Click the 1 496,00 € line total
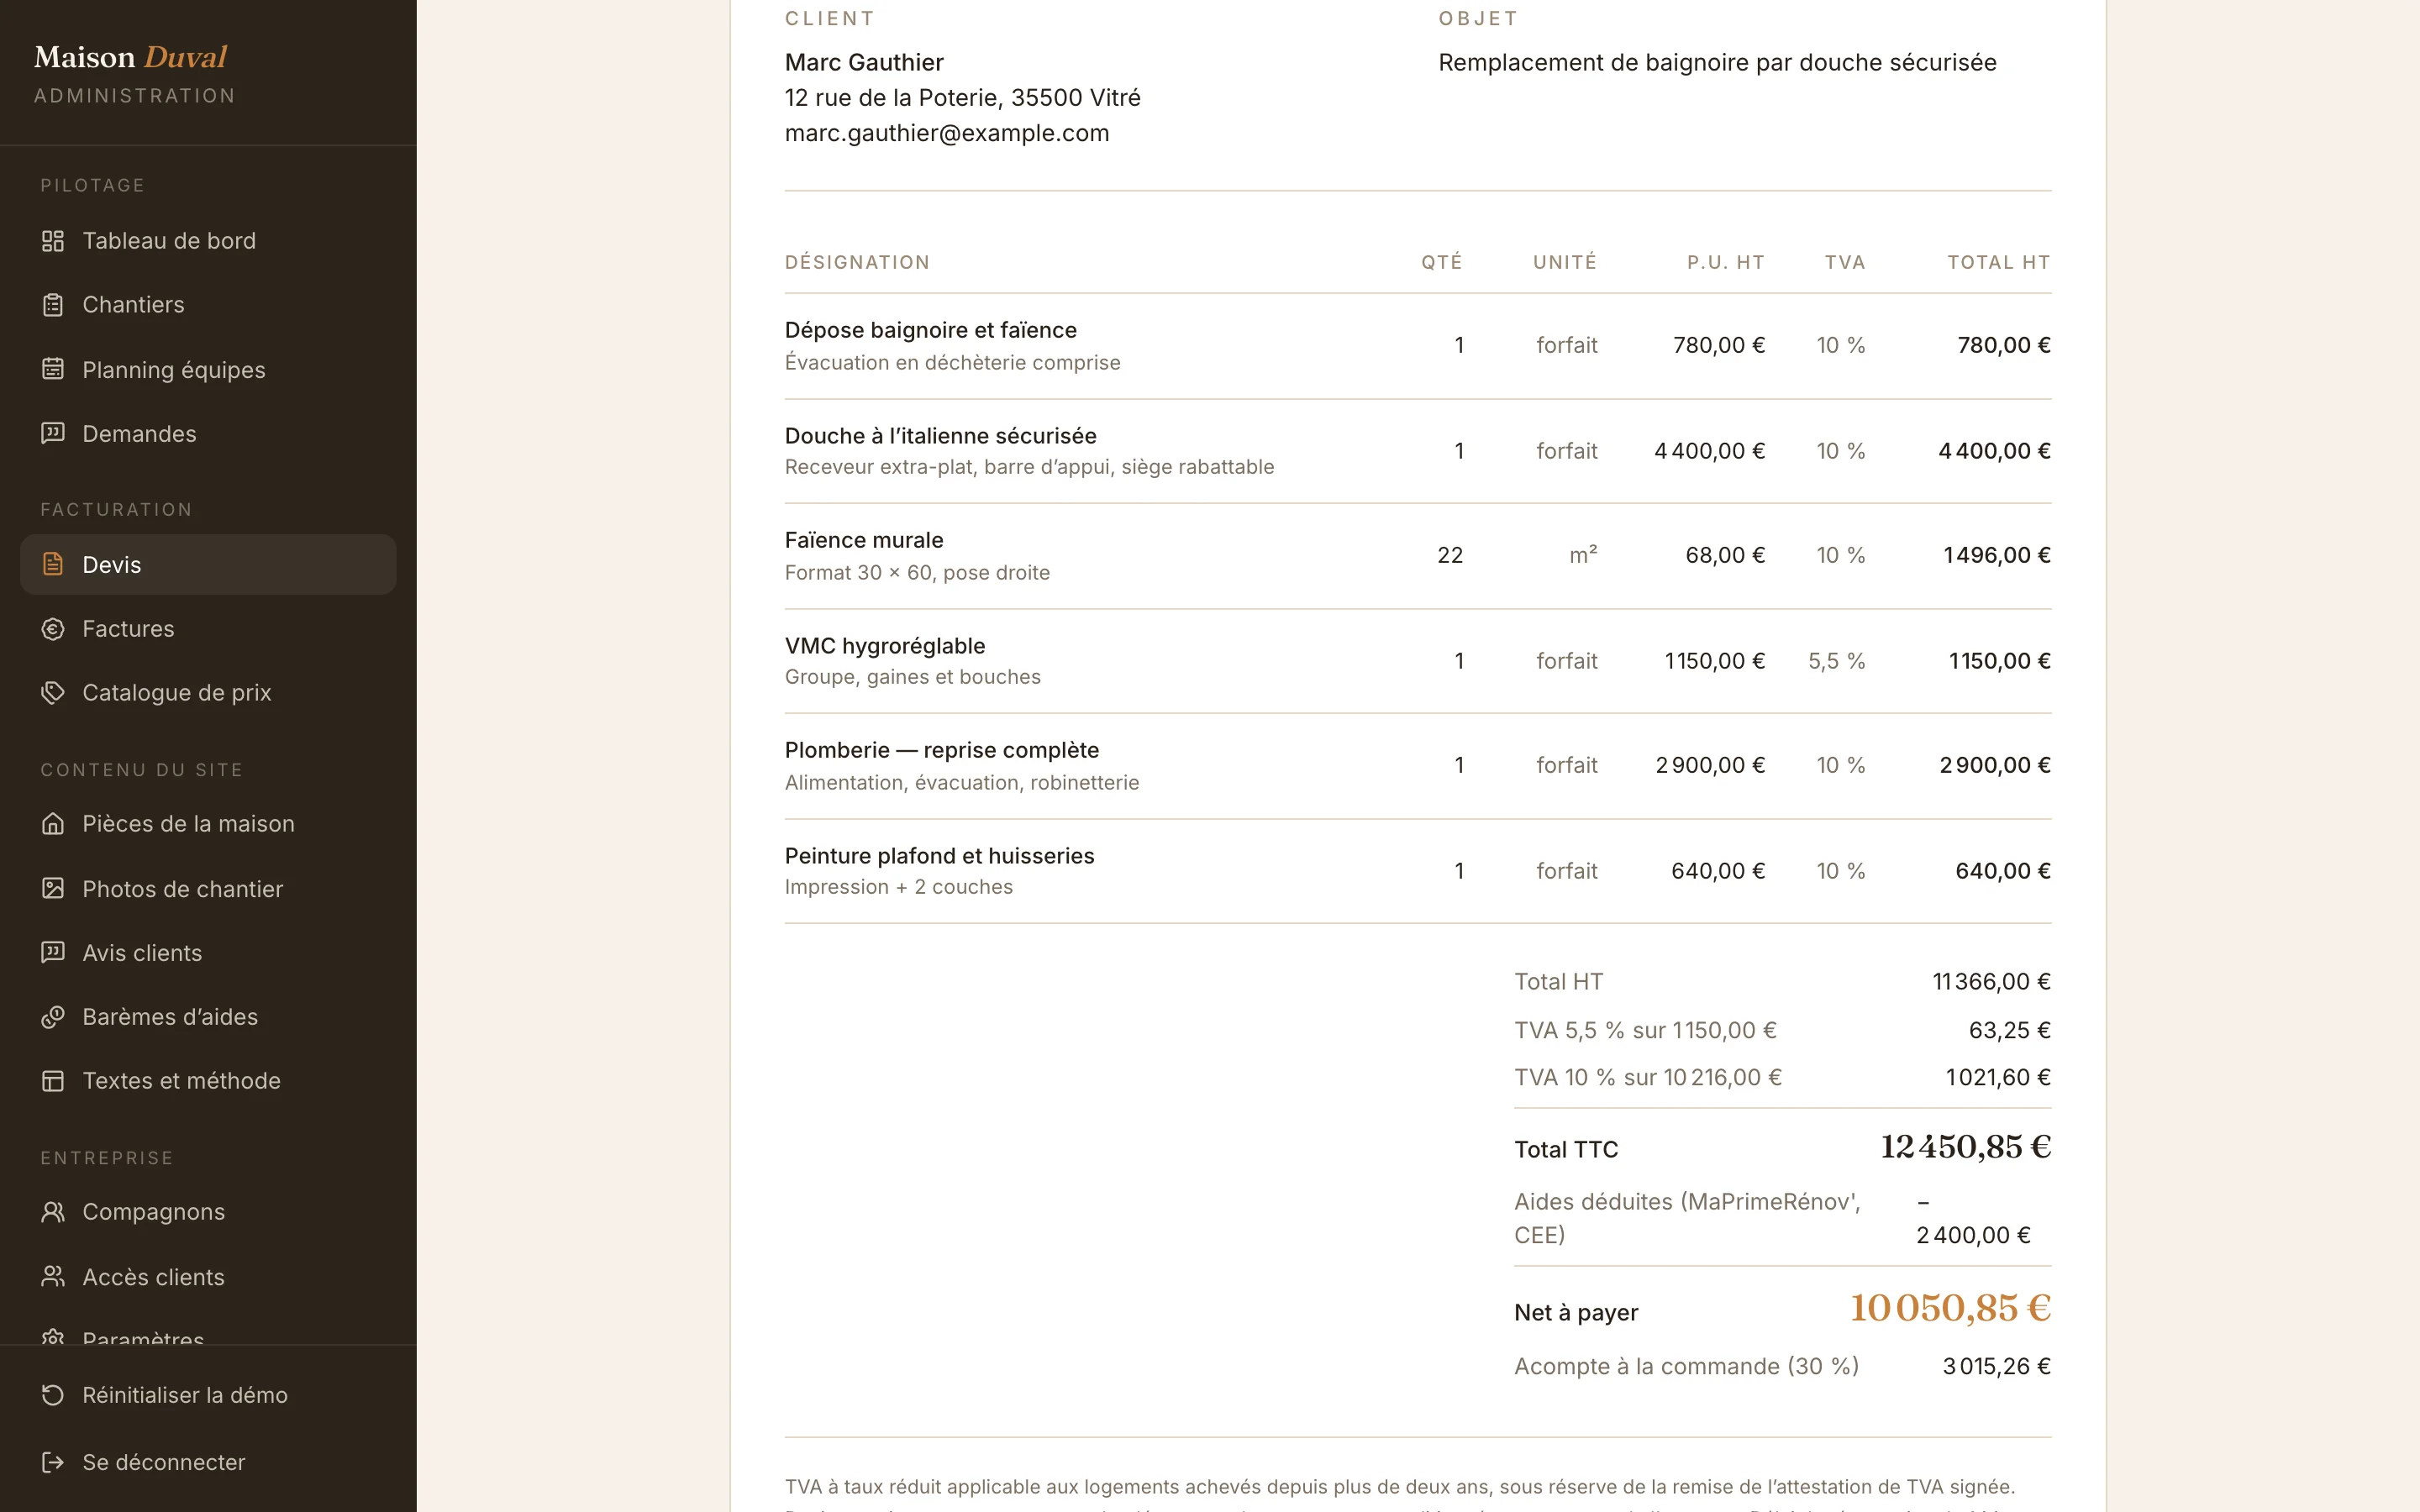 point(1997,555)
